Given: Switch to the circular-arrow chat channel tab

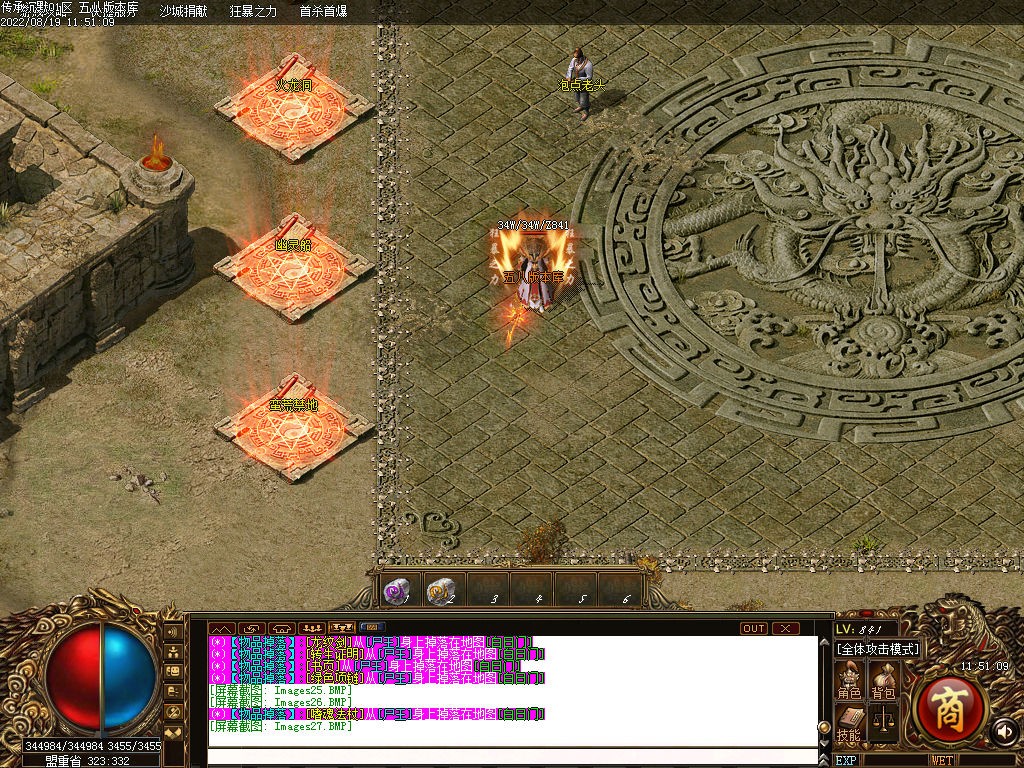Looking at the screenshot, I should 251,628.
